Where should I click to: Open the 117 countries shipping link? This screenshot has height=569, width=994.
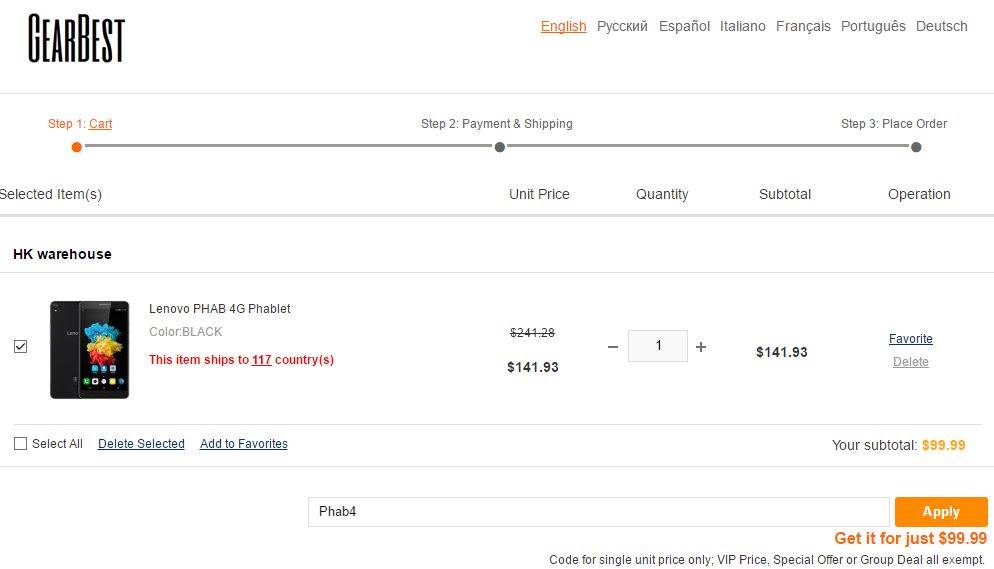coord(261,360)
